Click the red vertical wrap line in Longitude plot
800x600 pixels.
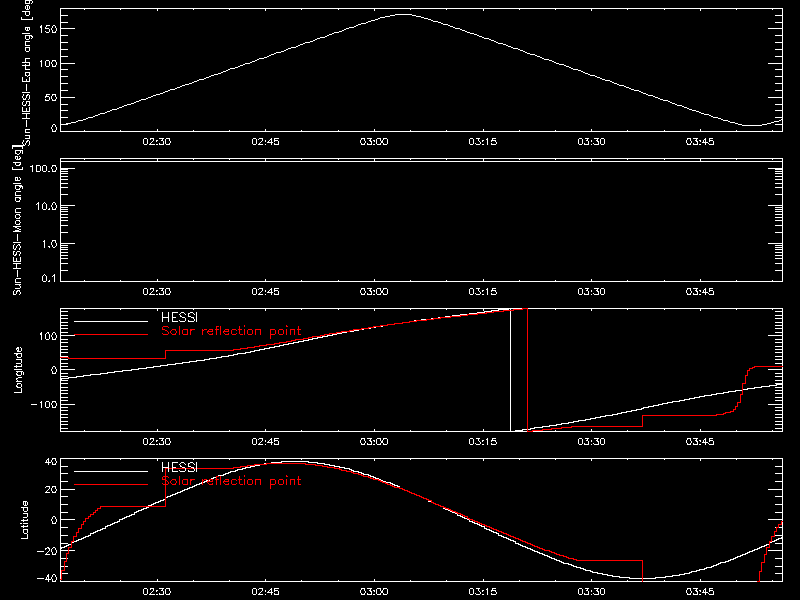pos(528,370)
